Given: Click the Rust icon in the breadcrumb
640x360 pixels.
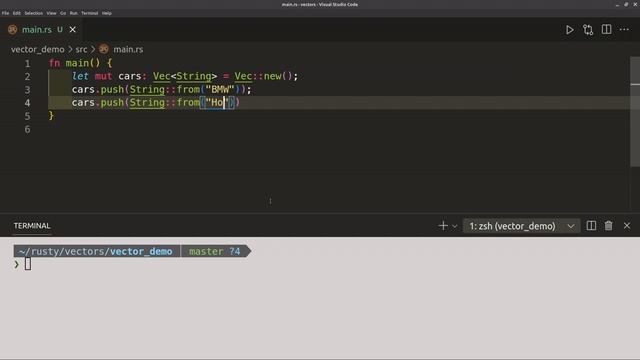Looking at the screenshot, I should click(104, 49).
